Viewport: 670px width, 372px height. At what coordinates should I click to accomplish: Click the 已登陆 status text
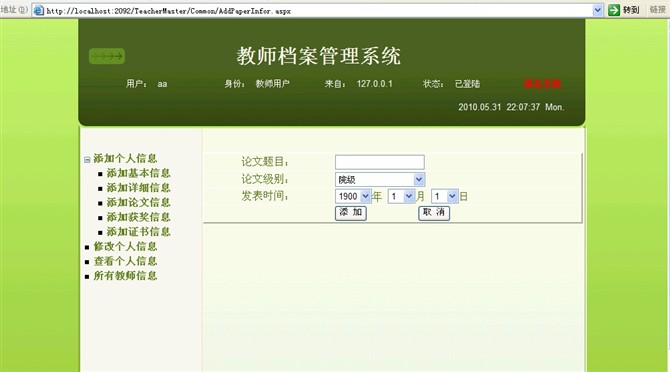point(467,84)
